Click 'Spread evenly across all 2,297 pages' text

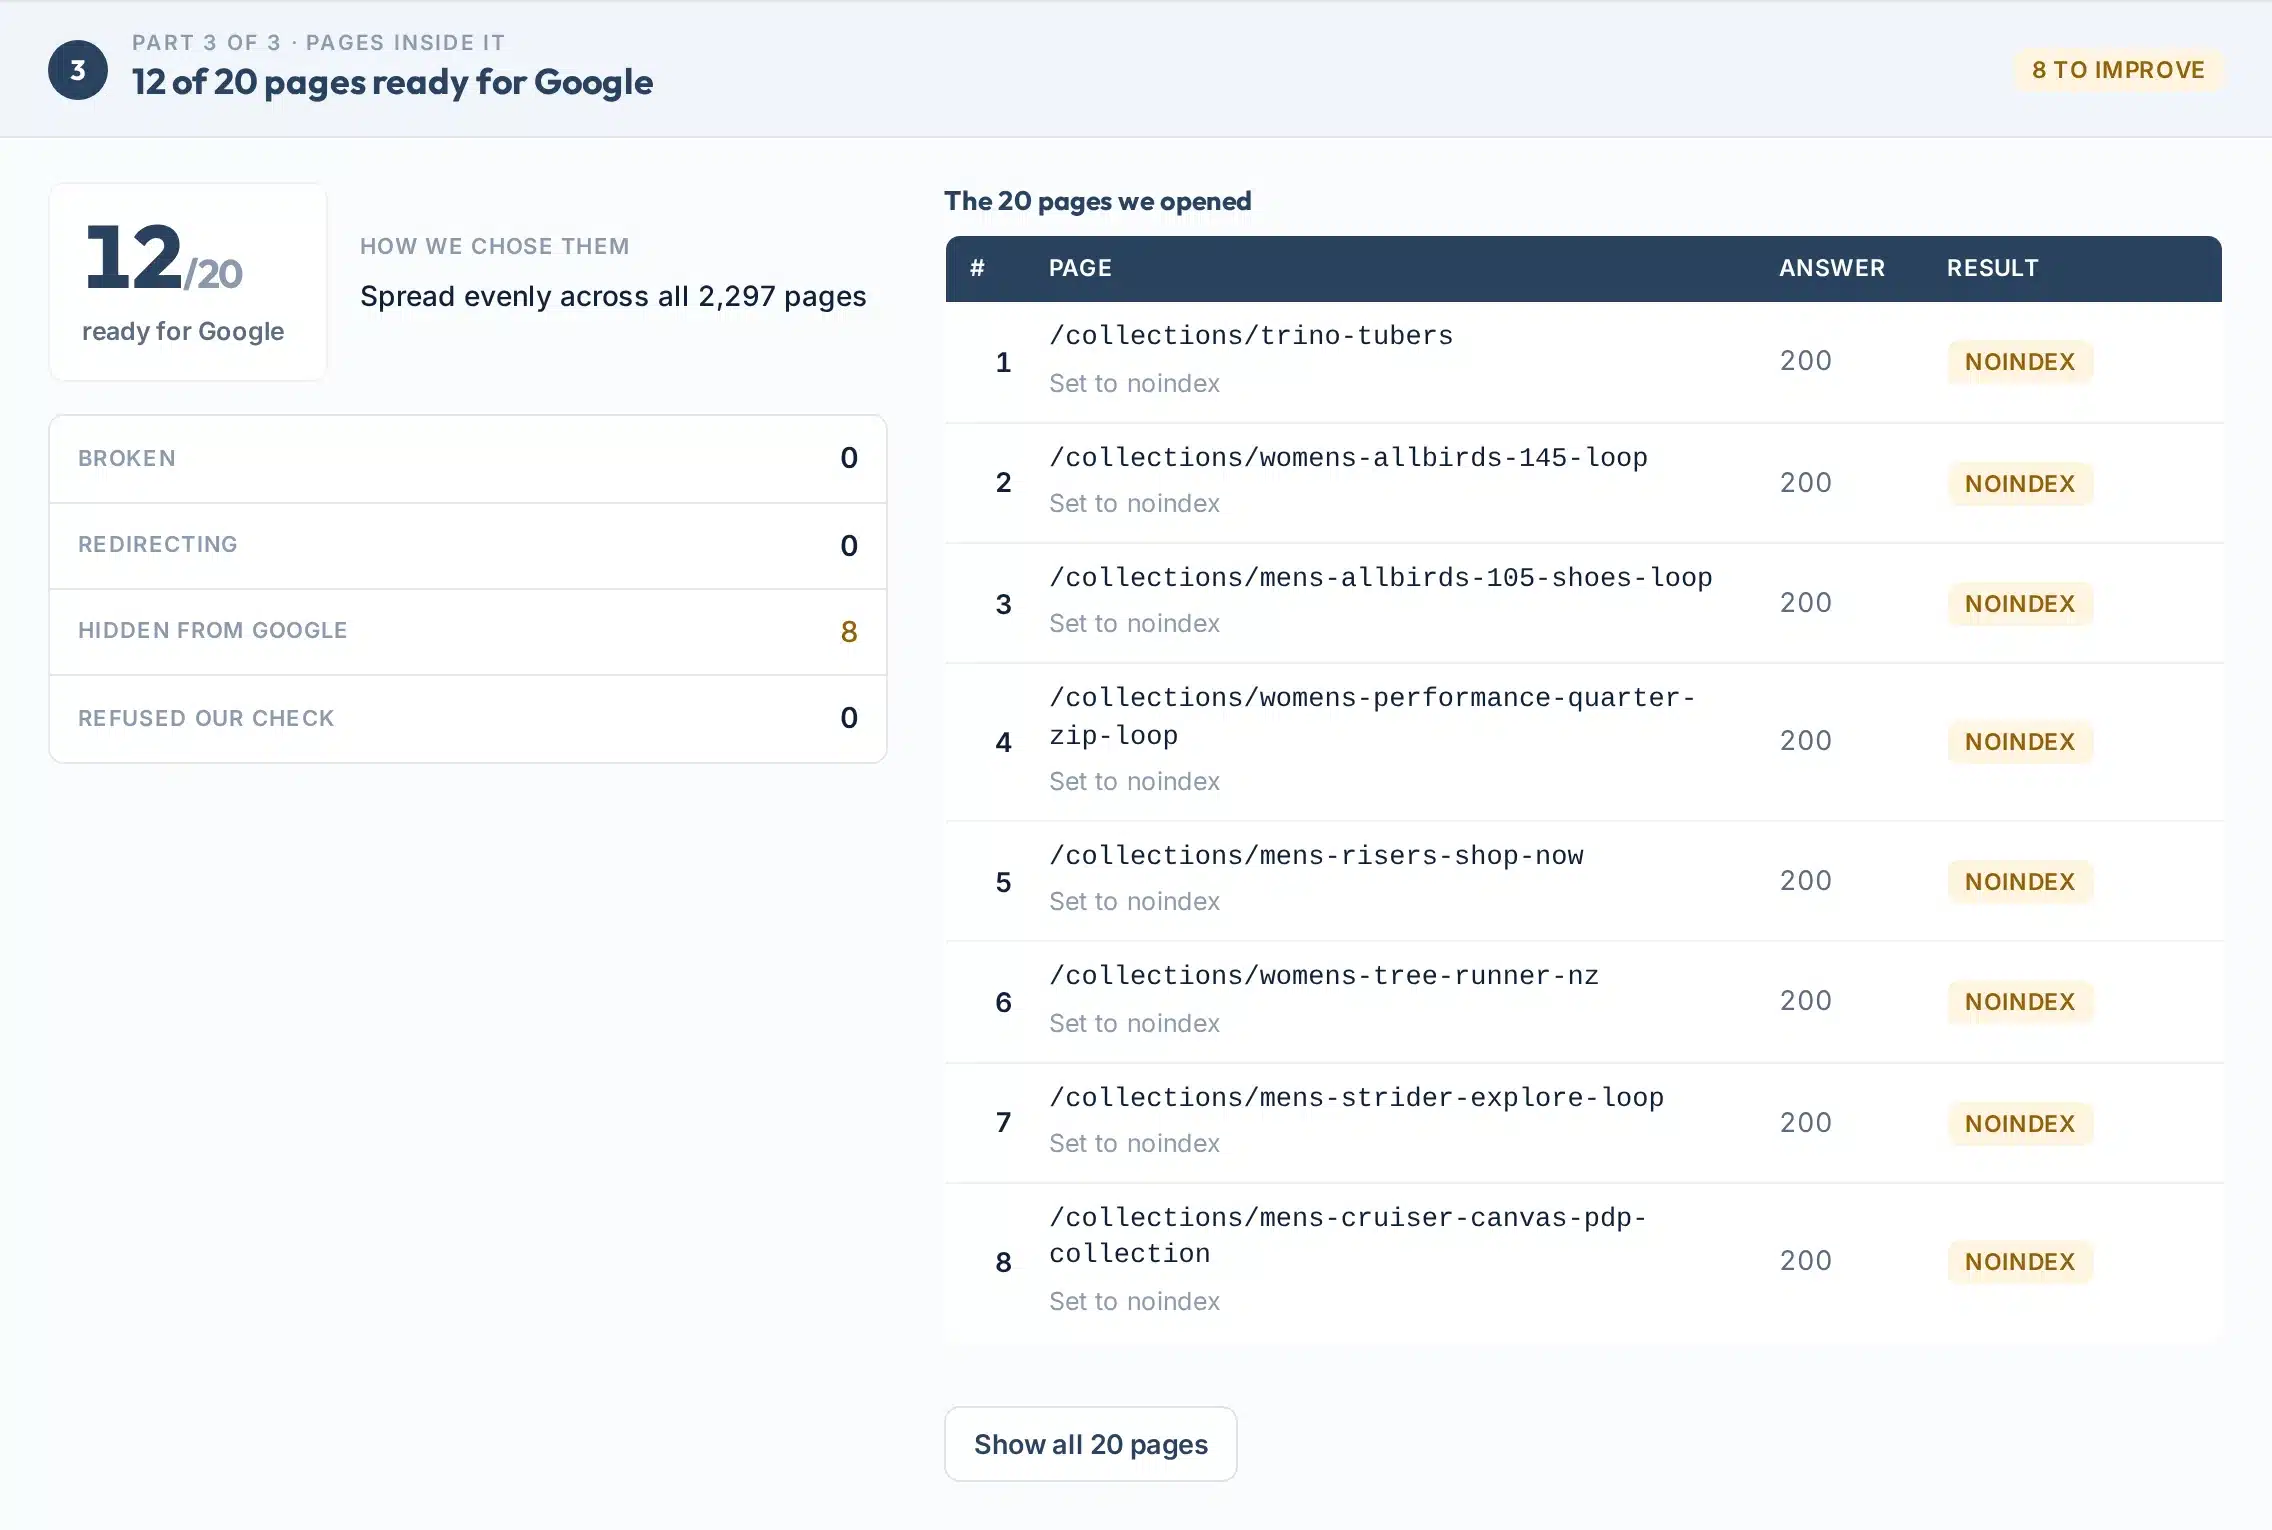click(x=613, y=296)
